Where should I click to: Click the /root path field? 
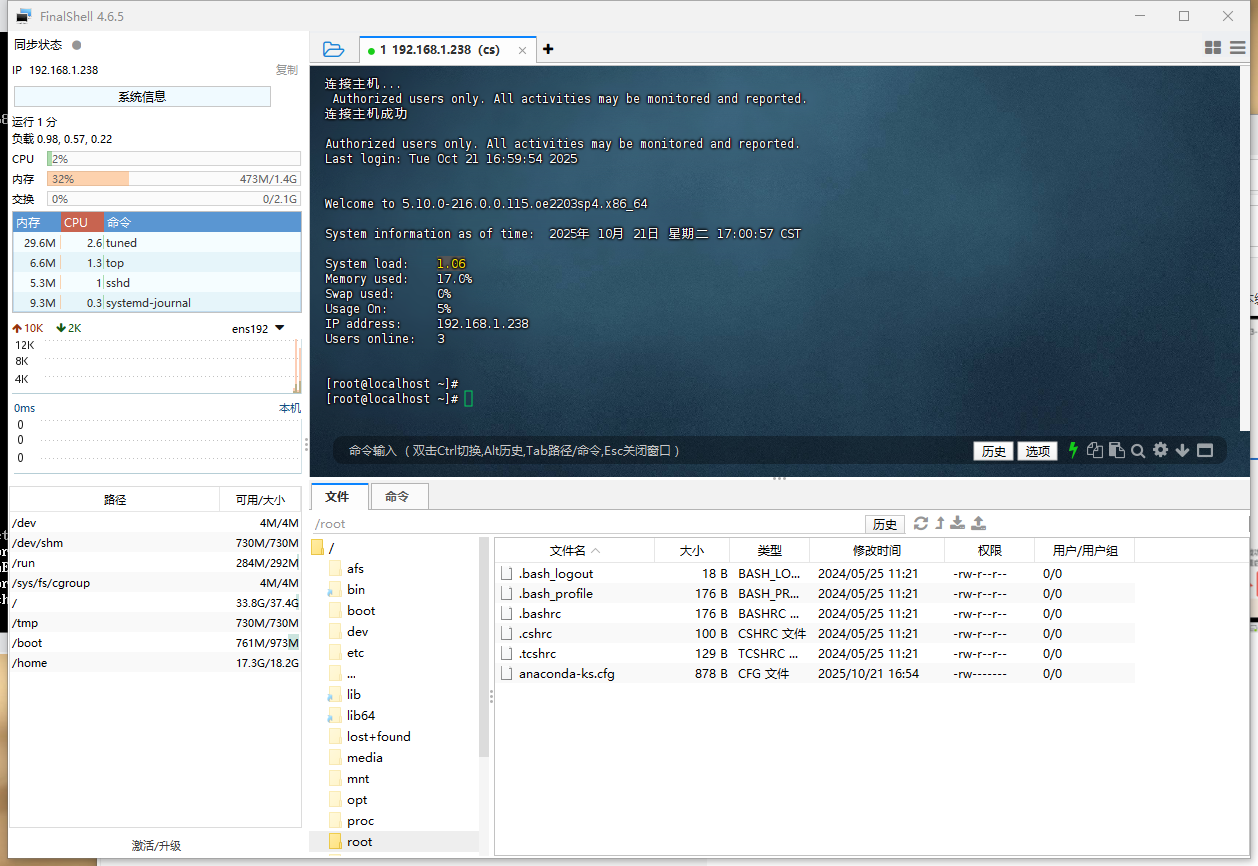pyautogui.click(x=587, y=524)
